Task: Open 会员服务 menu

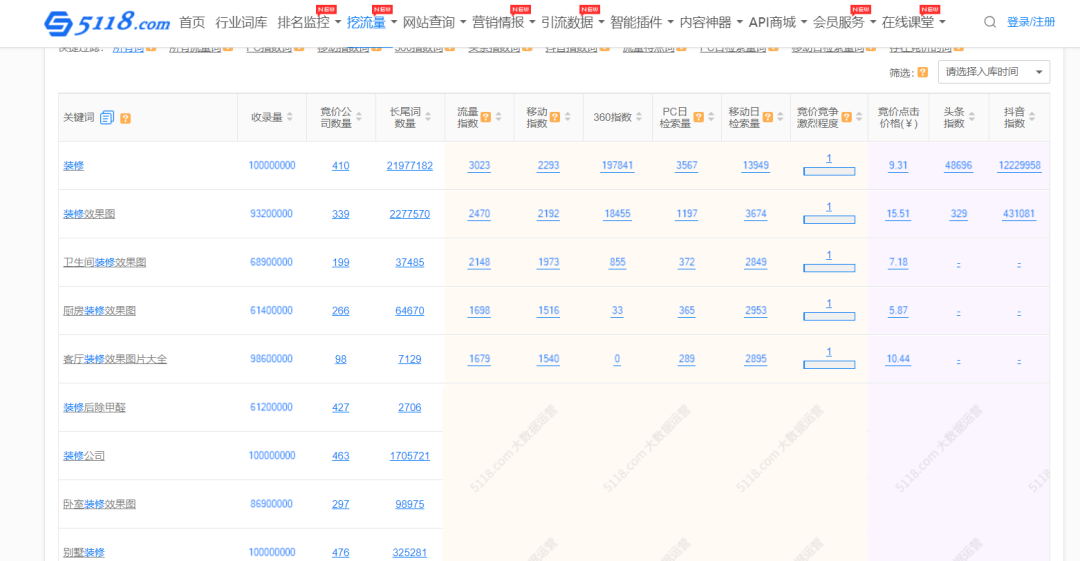Action: pos(844,22)
